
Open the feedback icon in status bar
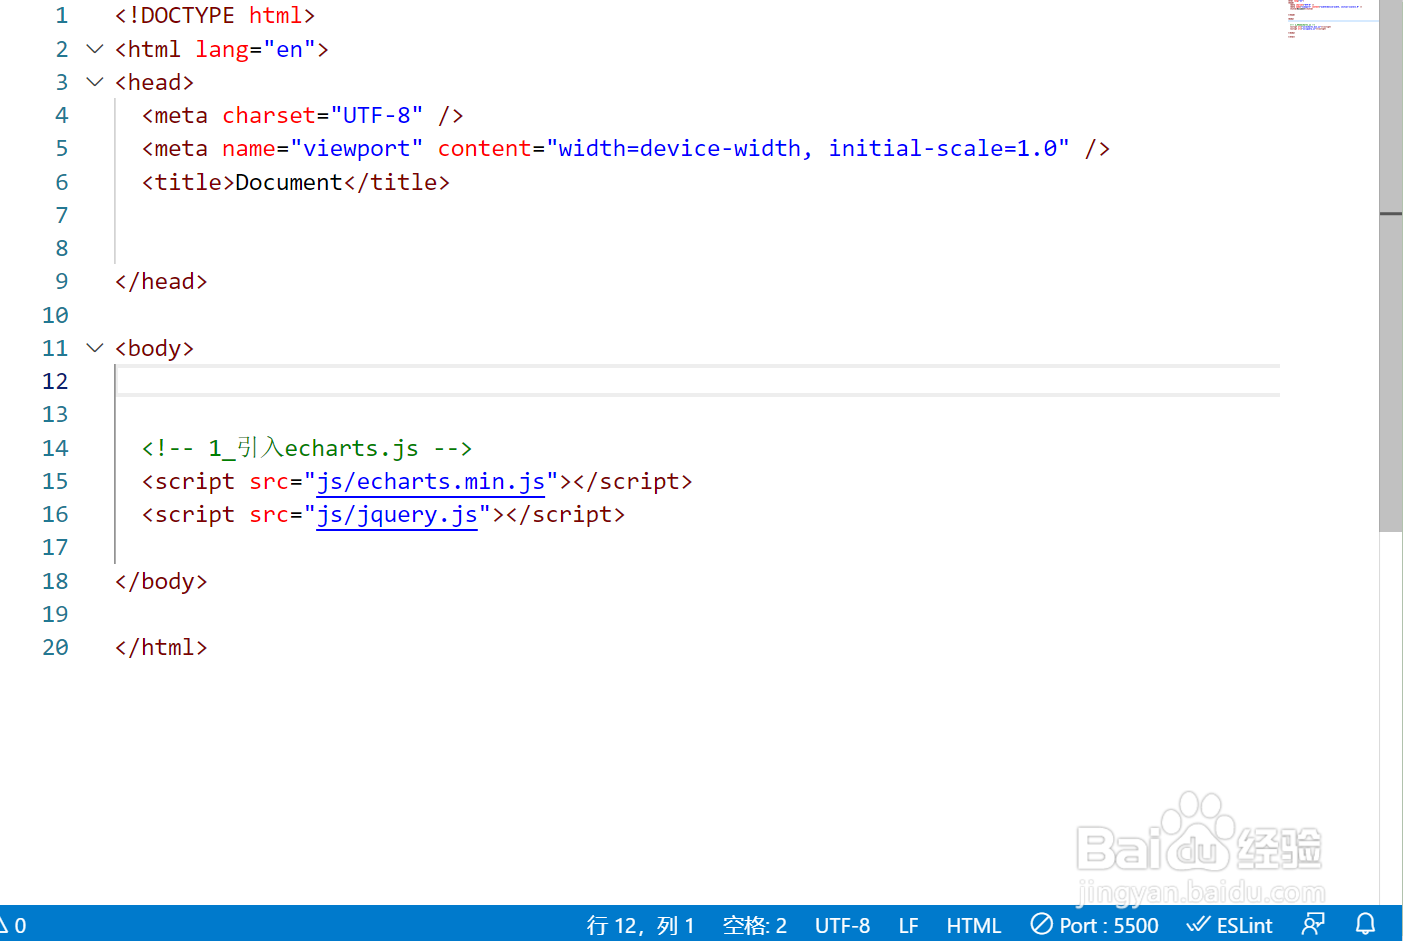pos(1314,924)
